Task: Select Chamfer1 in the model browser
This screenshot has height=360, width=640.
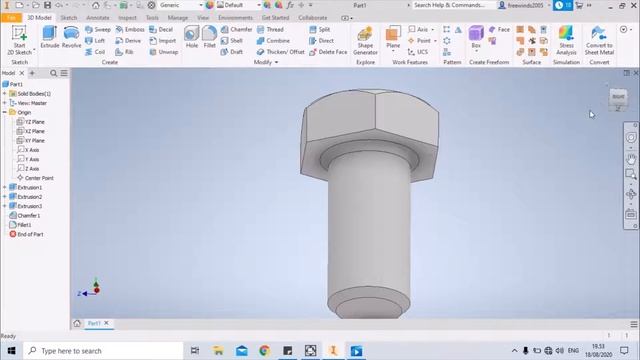Action: (24, 216)
